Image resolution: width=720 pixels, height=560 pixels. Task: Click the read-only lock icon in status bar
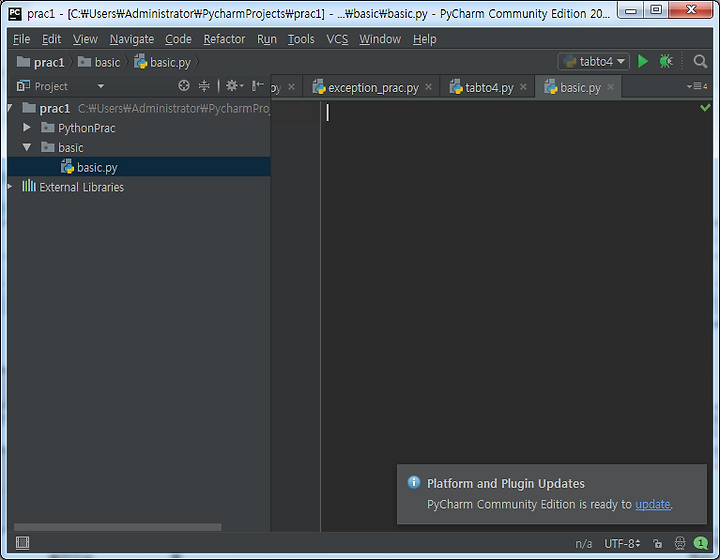point(658,544)
